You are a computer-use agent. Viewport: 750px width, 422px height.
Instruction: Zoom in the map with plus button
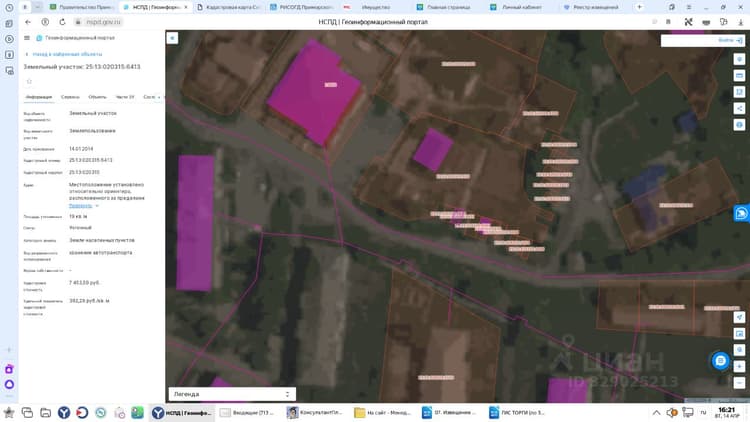click(739, 366)
